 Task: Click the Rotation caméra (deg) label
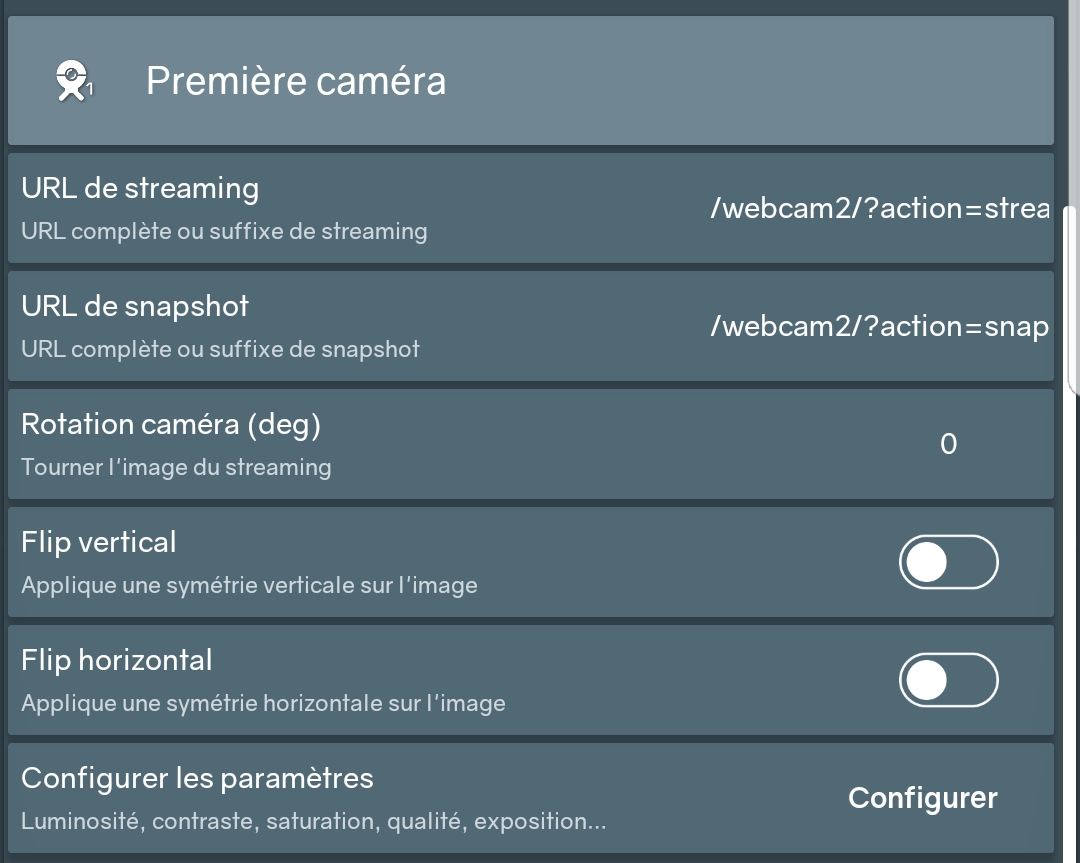(x=171, y=424)
